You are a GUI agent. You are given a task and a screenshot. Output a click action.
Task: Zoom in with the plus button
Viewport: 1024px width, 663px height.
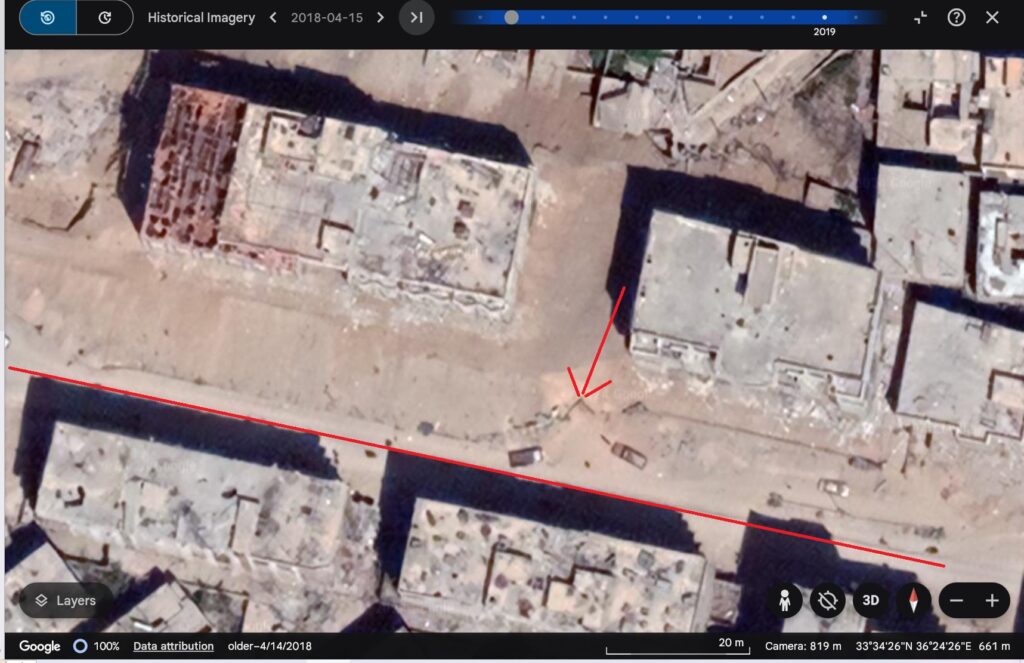(992, 600)
